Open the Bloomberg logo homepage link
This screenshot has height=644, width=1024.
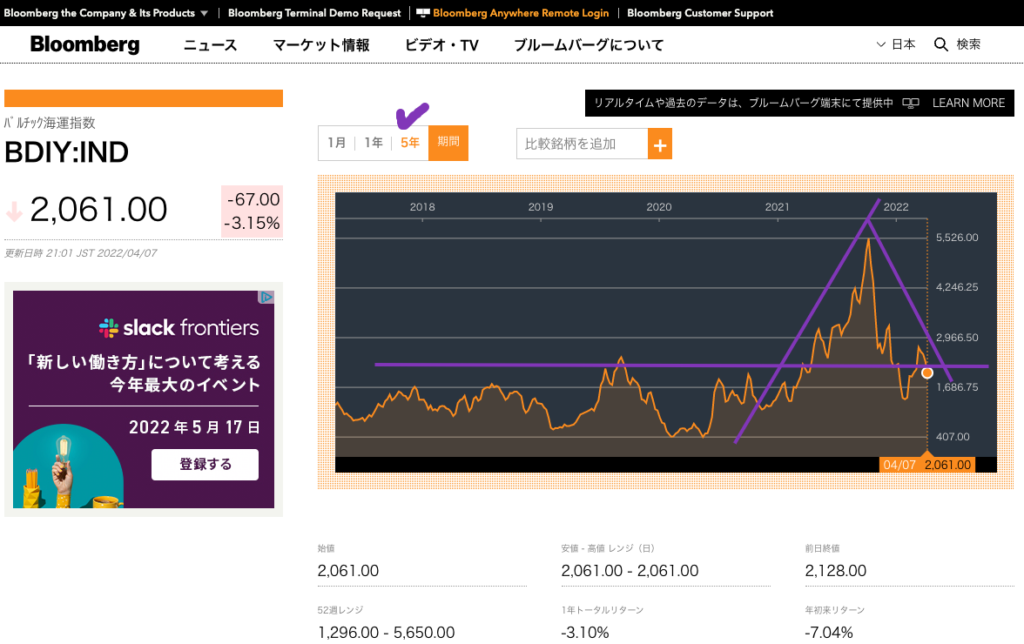85,44
